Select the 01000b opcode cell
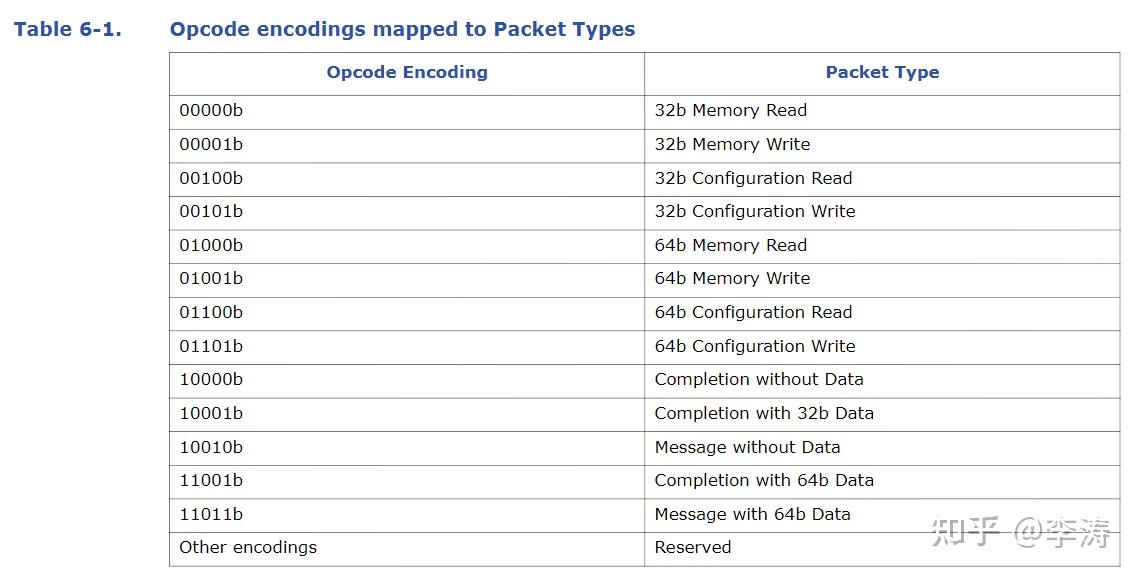Viewport: 1138px width, 577px height. tap(211, 245)
